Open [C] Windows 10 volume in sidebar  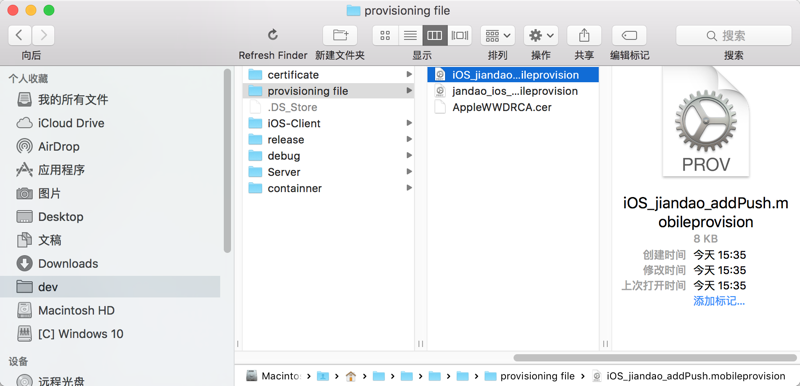coord(110,333)
